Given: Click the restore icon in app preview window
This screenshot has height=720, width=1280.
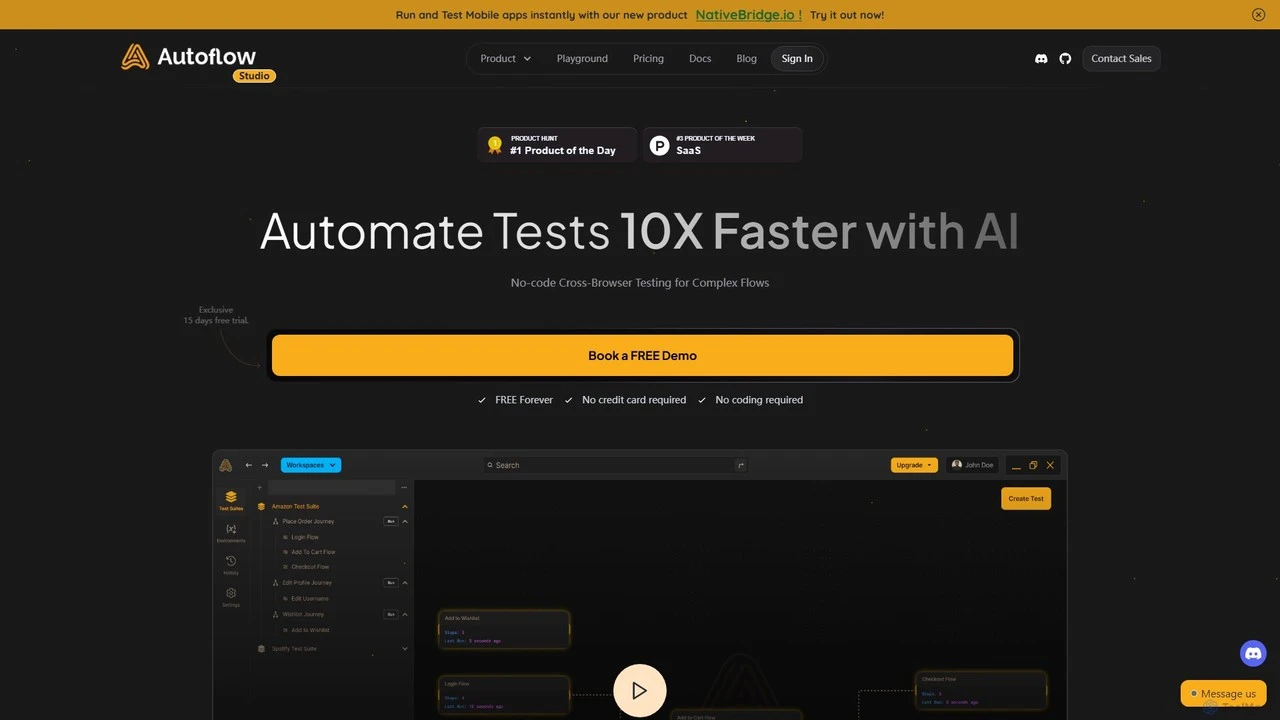Looking at the screenshot, I should [1033, 465].
